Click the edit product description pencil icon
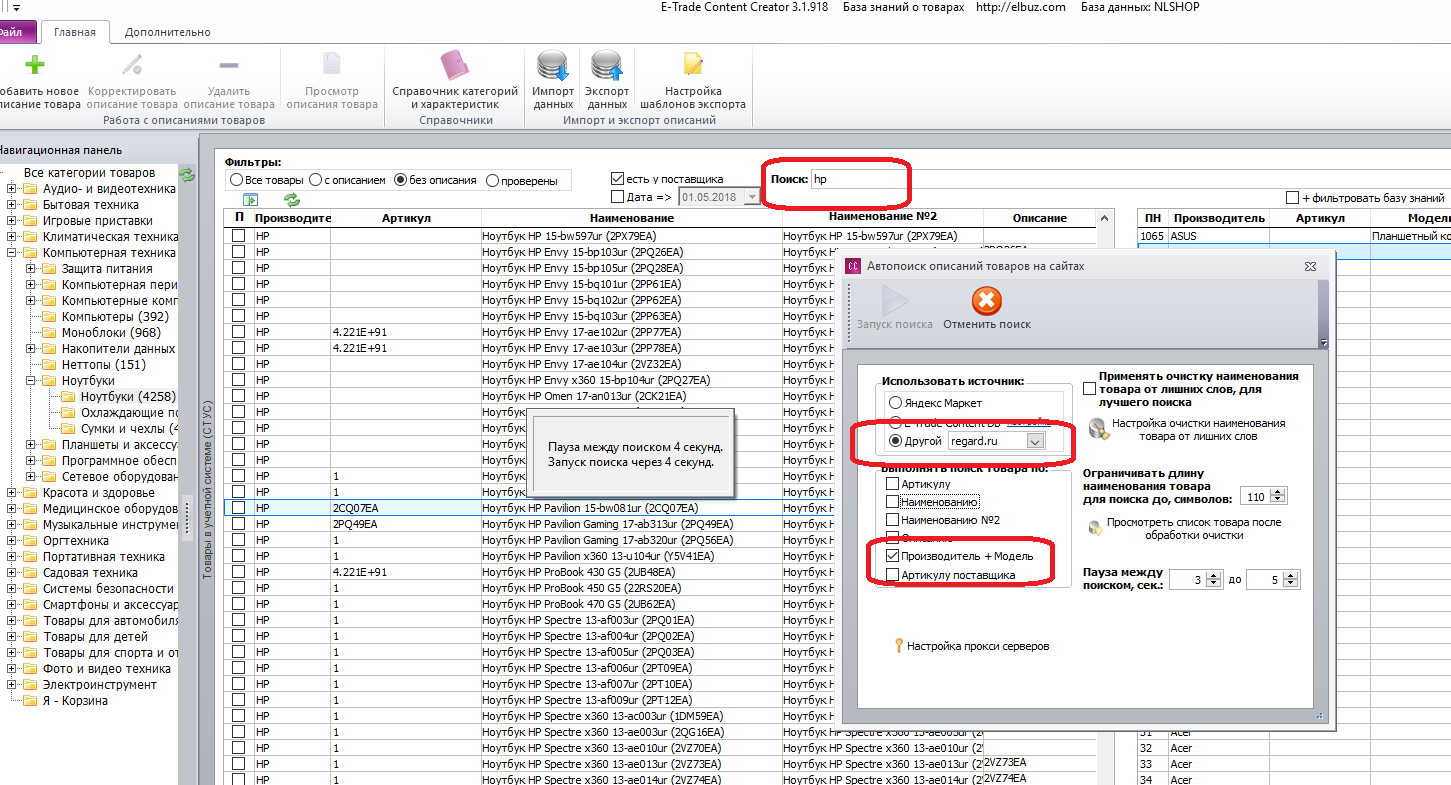 [131, 66]
